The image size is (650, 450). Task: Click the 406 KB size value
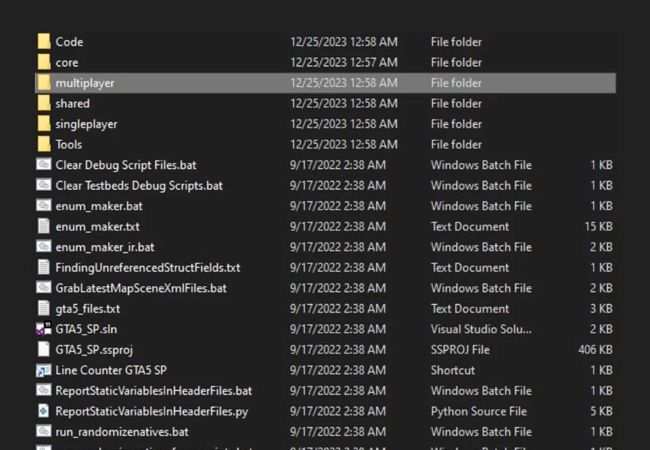pyautogui.click(x=595, y=350)
